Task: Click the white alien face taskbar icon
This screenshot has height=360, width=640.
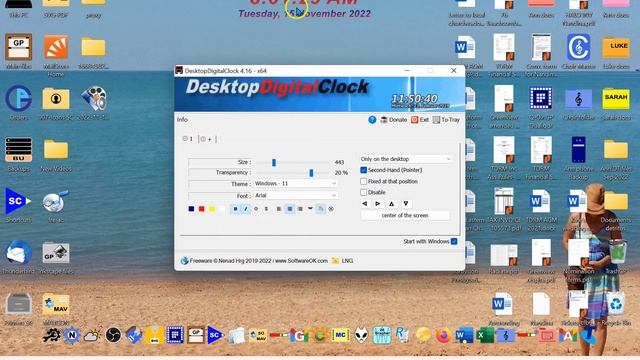Action: [x=361, y=336]
